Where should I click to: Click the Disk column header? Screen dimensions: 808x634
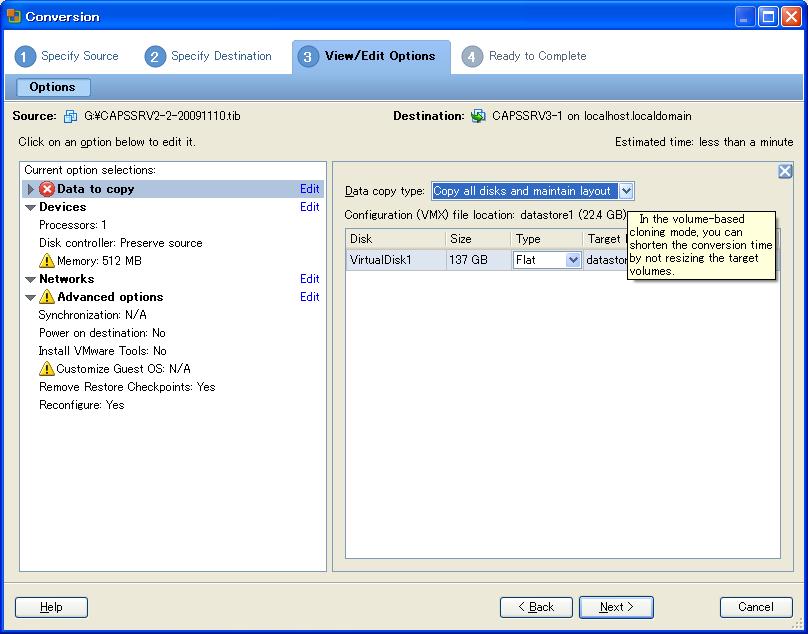(x=396, y=239)
